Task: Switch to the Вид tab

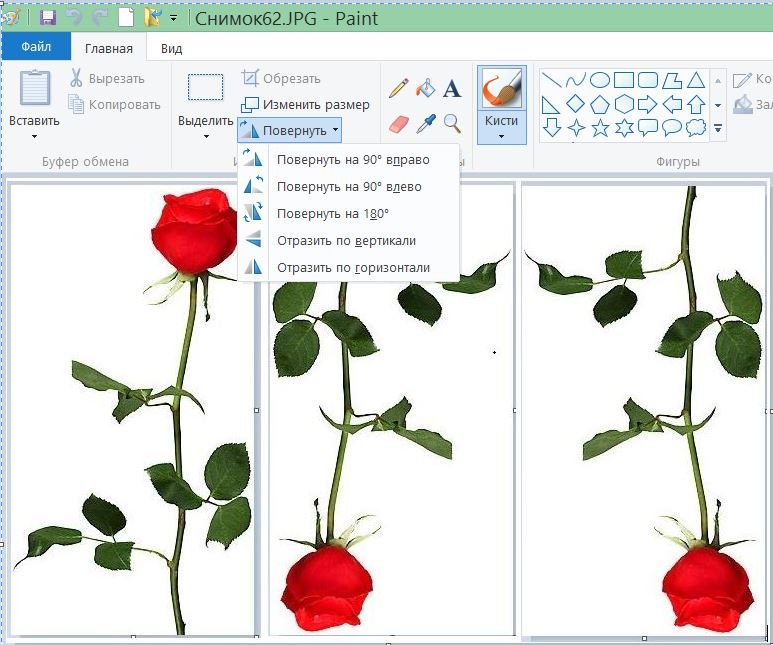Action: point(171,48)
